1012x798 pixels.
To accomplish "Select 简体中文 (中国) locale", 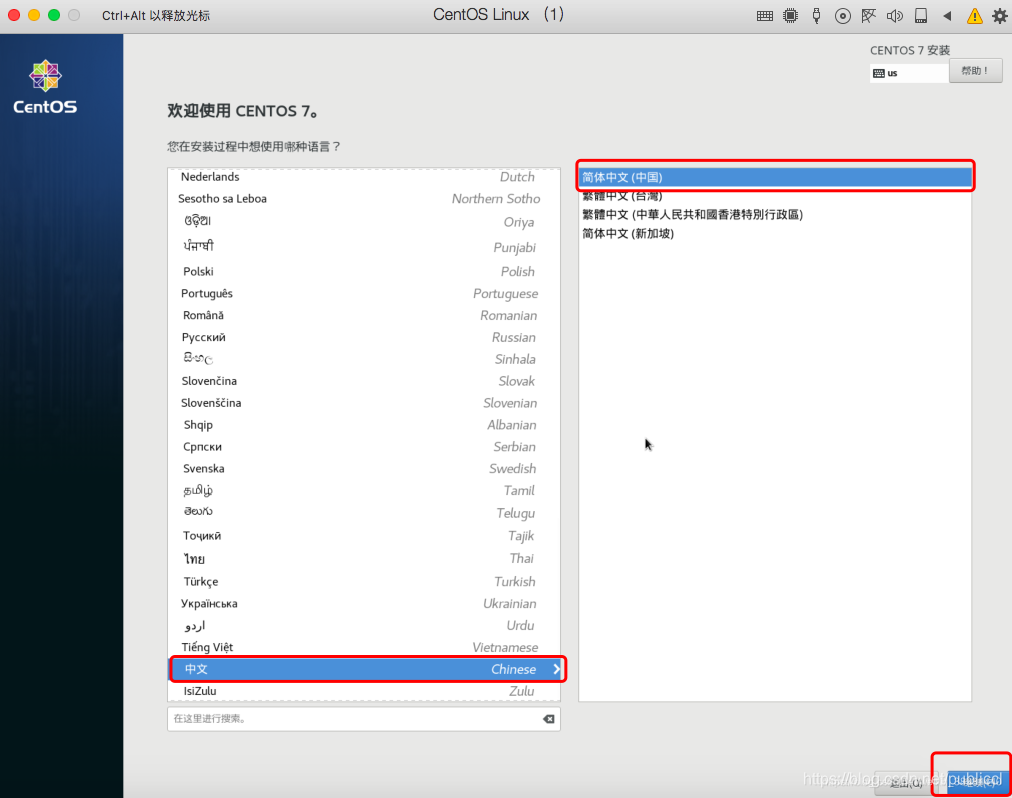I will tap(775, 177).
